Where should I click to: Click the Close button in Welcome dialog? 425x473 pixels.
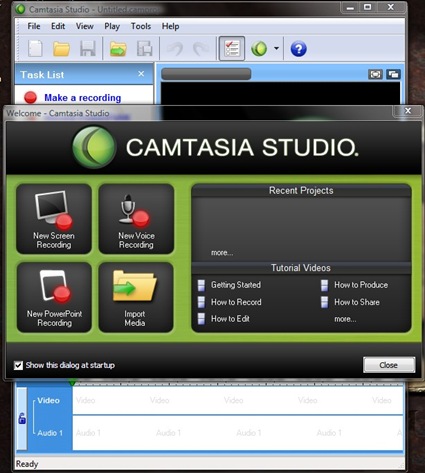pos(389,365)
